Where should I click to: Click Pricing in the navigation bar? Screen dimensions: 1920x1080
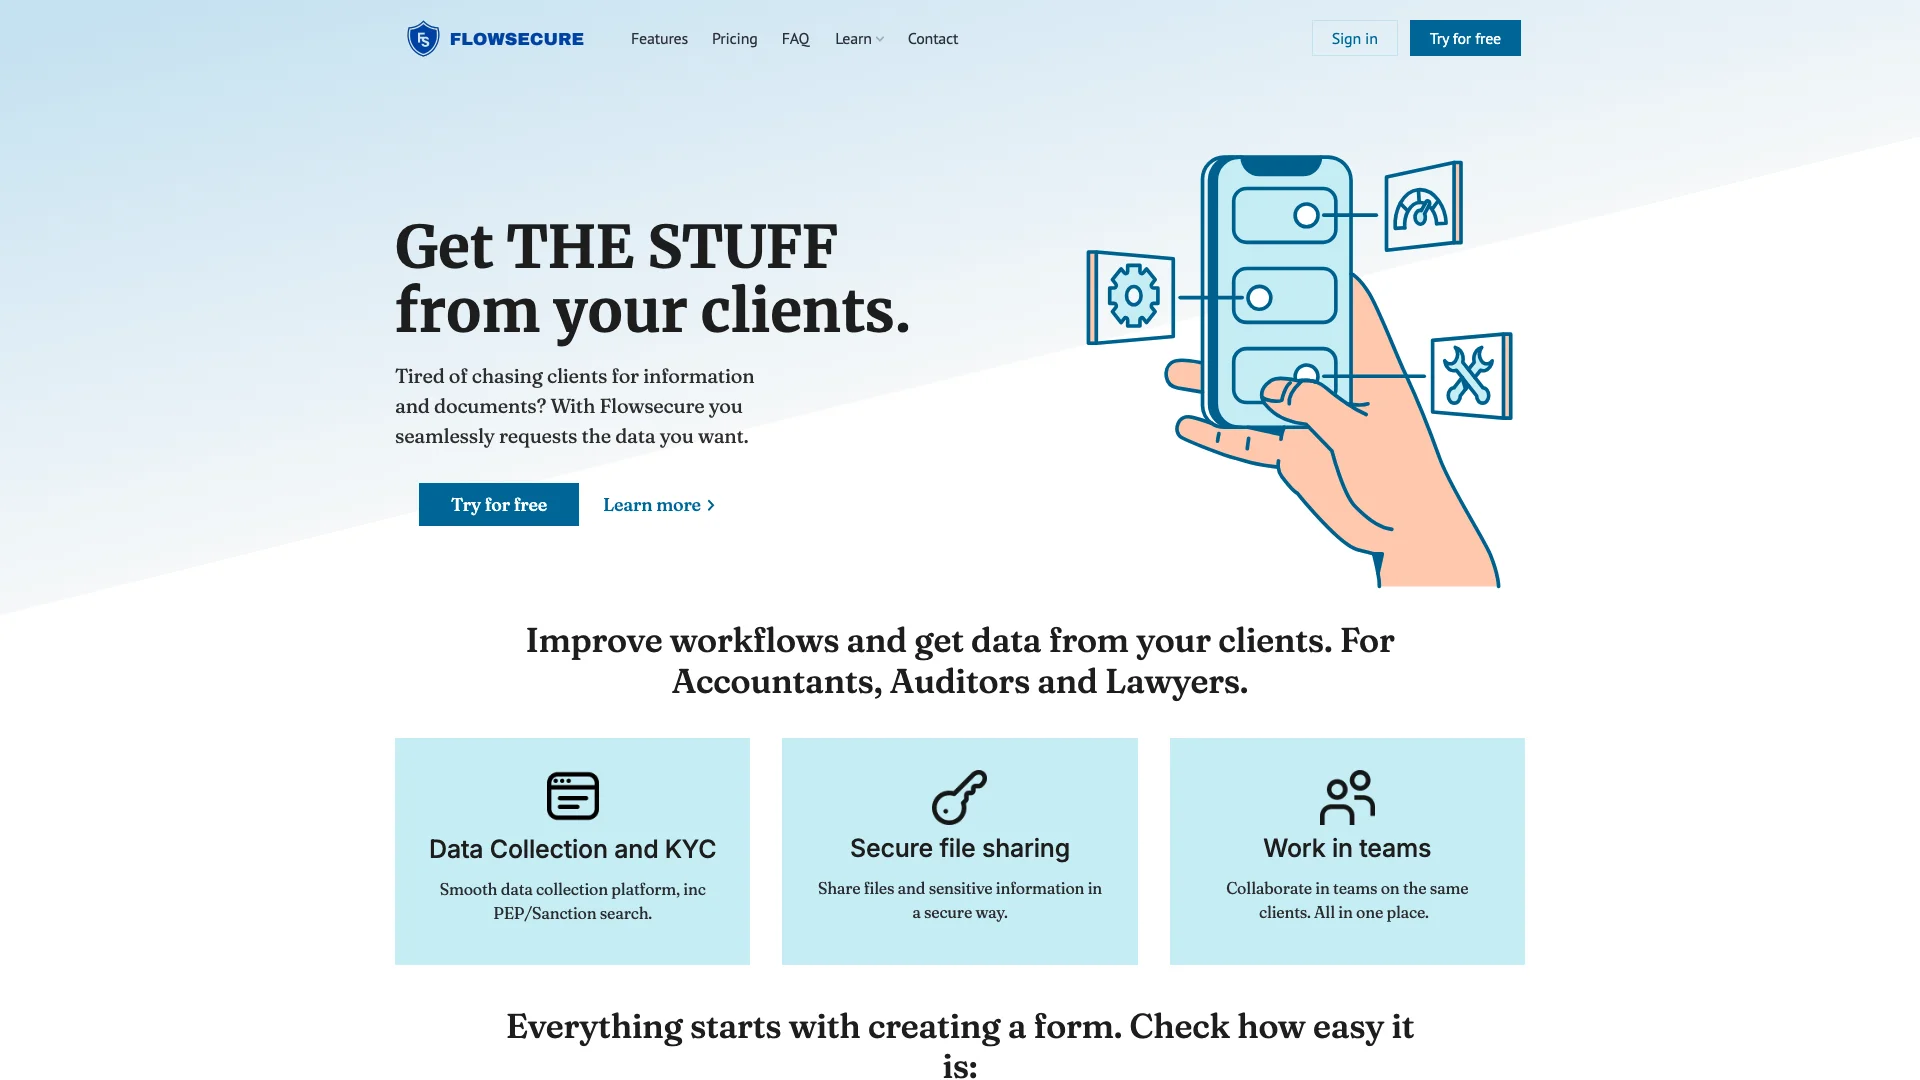[735, 38]
